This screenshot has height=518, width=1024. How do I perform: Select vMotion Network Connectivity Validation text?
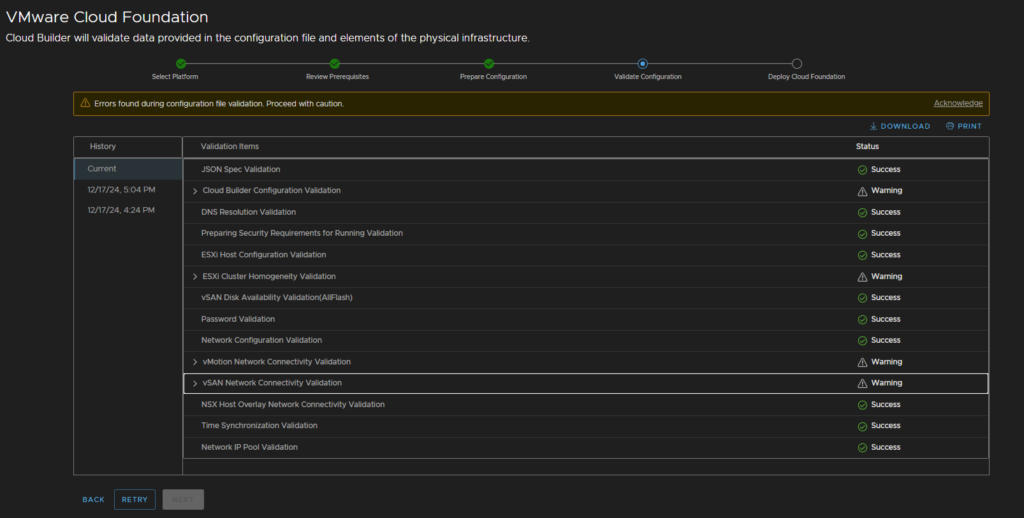click(x=276, y=362)
